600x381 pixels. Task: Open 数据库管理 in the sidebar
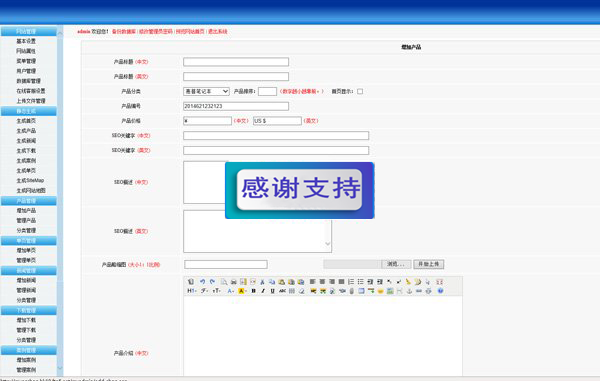(x=28, y=81)
